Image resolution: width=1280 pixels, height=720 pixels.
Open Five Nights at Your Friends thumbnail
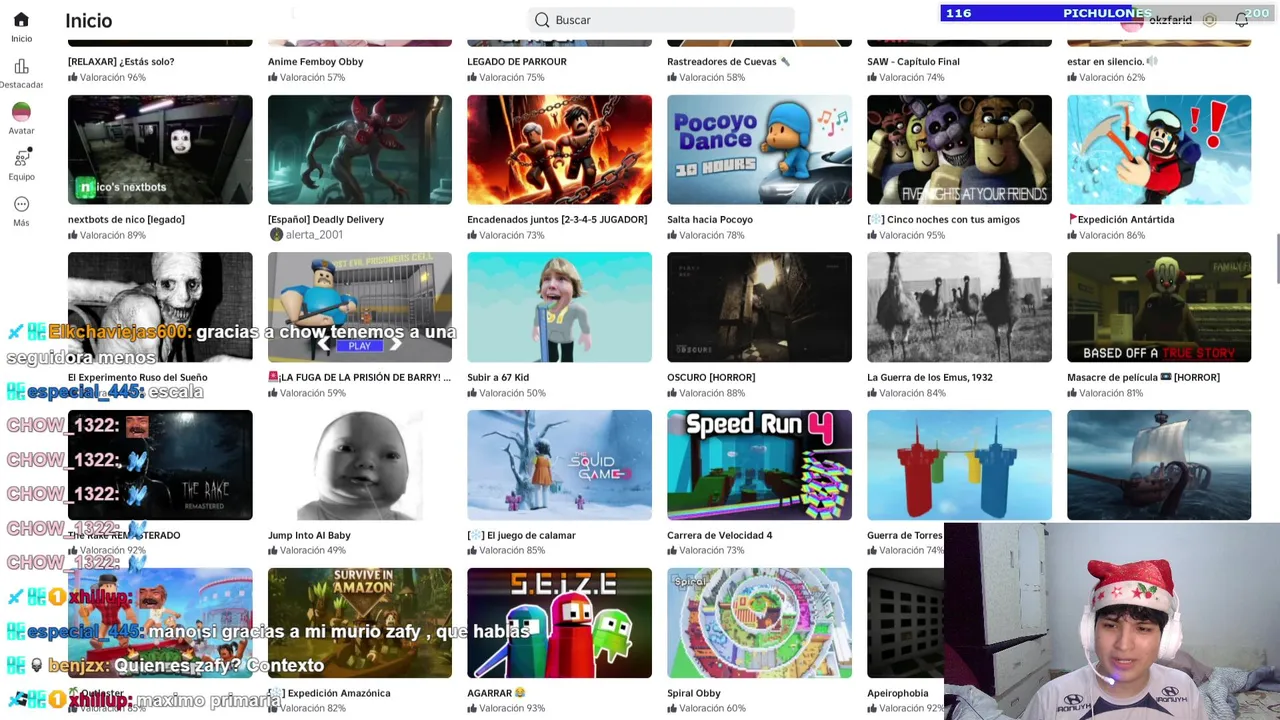(x=959, y=150)
